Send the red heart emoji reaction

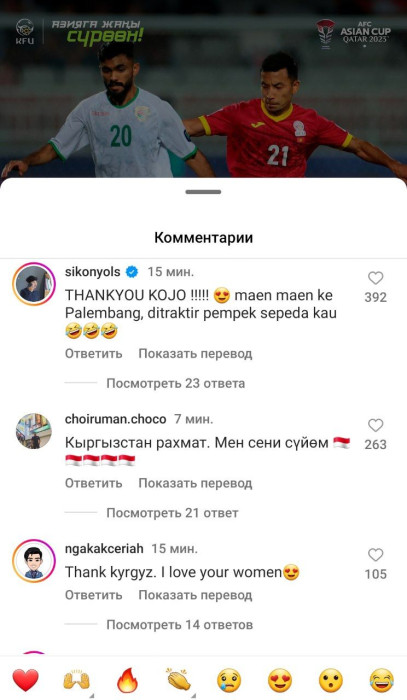click(x=25, y=680)
